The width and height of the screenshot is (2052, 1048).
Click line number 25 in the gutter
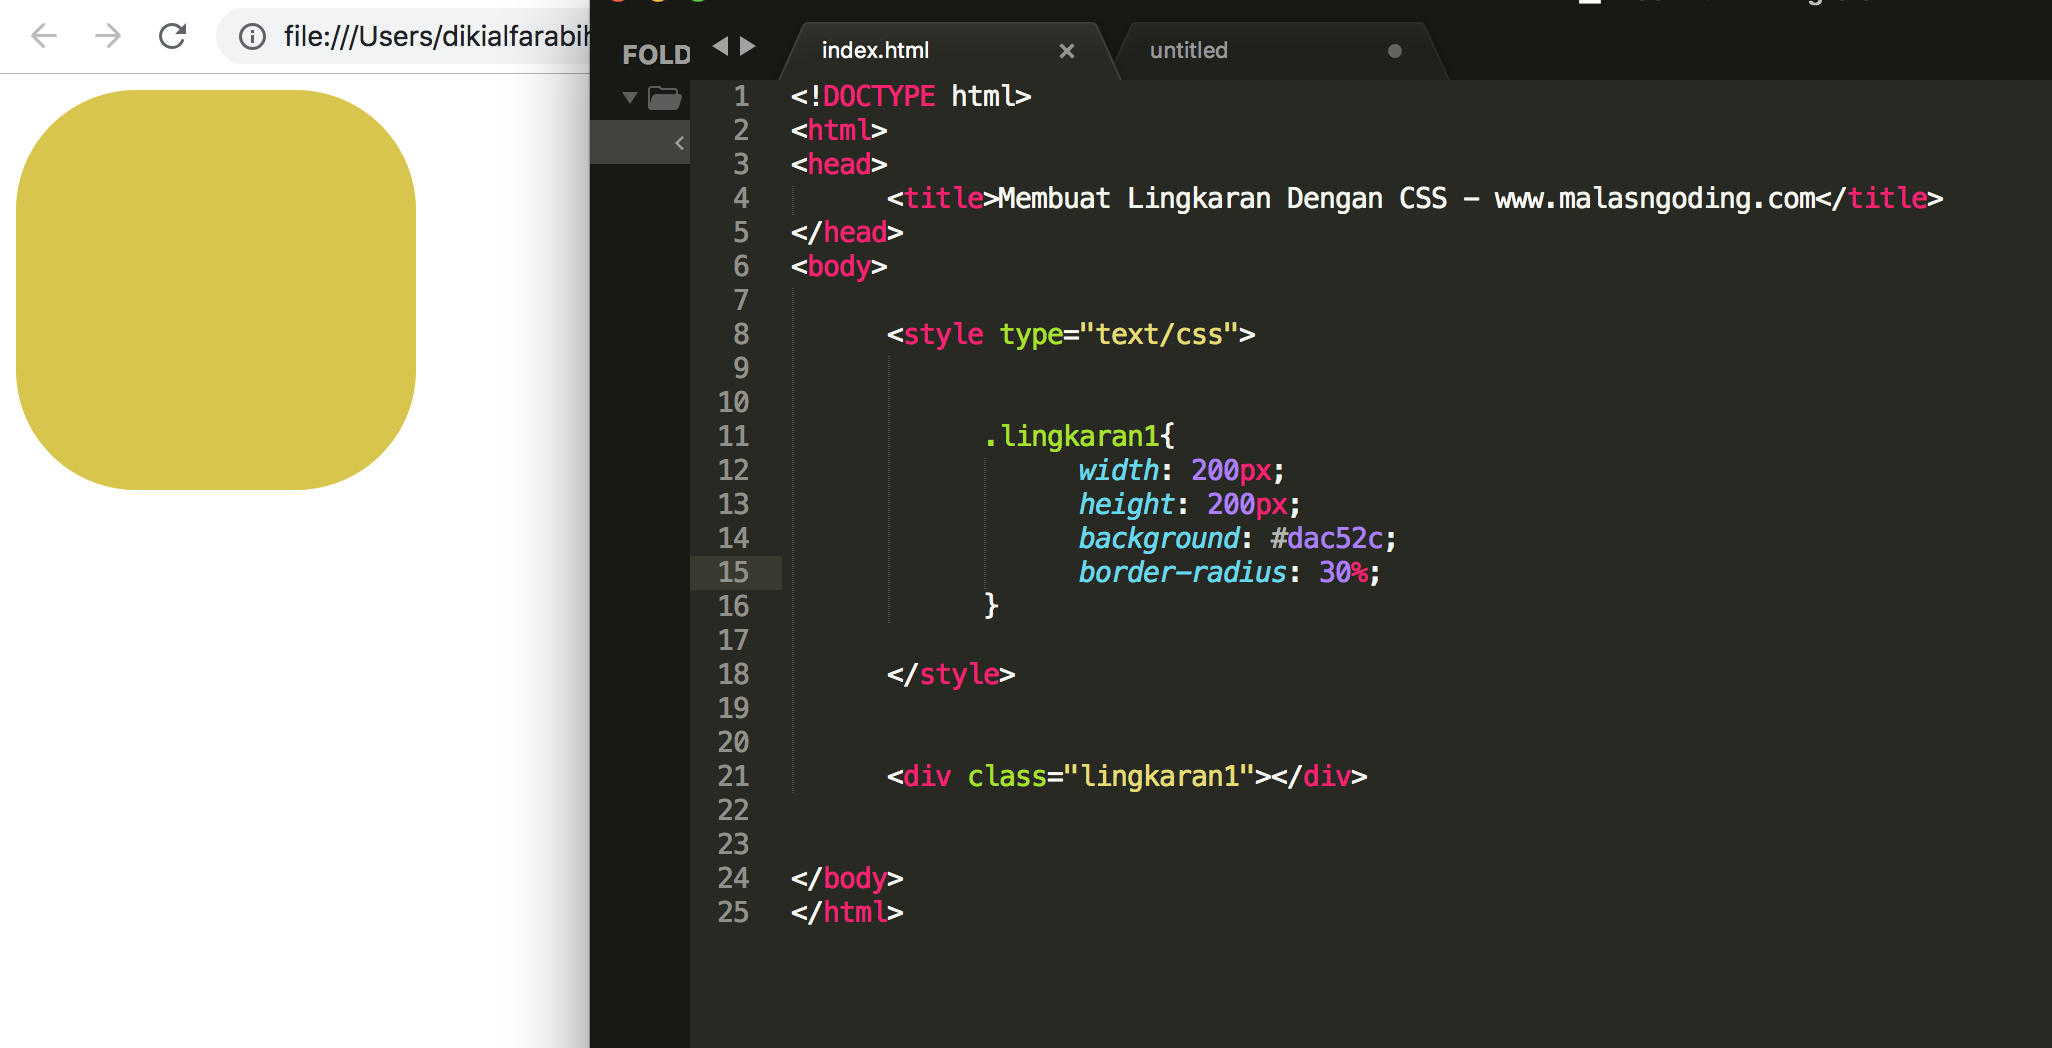(x=733, y=912)
